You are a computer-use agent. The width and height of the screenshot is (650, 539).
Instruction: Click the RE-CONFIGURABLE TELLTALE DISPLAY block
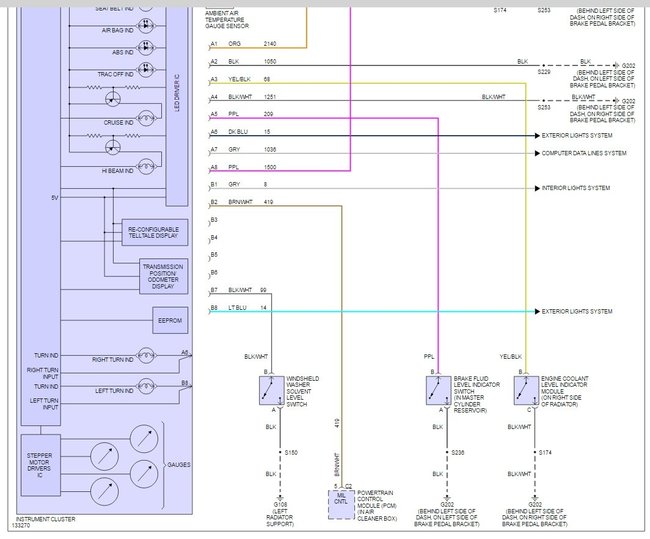(x=155, y=232)
